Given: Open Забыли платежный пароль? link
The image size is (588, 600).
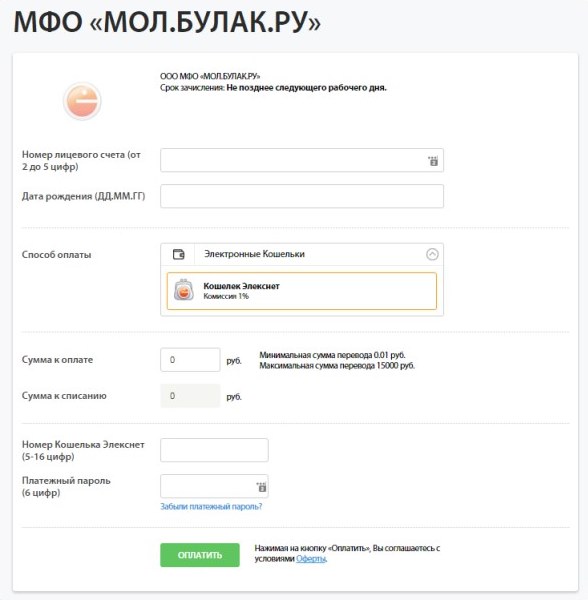Looking at the screenshot, I should pos(211,507).
